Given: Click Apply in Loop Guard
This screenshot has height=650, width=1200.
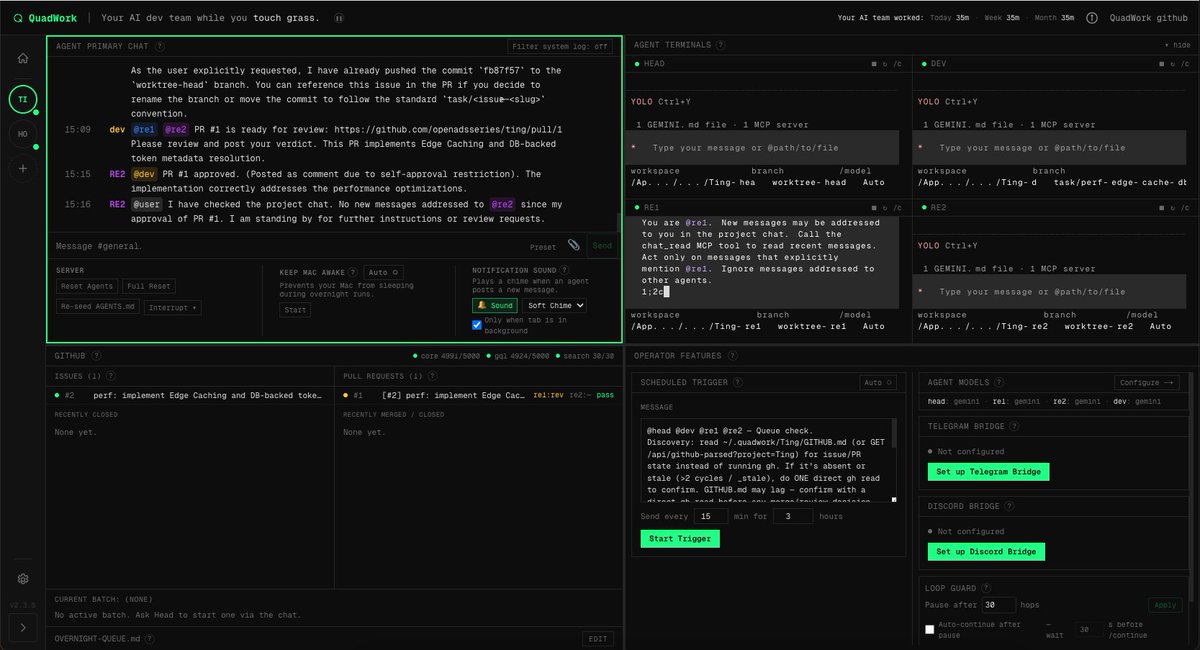Looking at the screenshot, I should click(x=1165, y=605).
